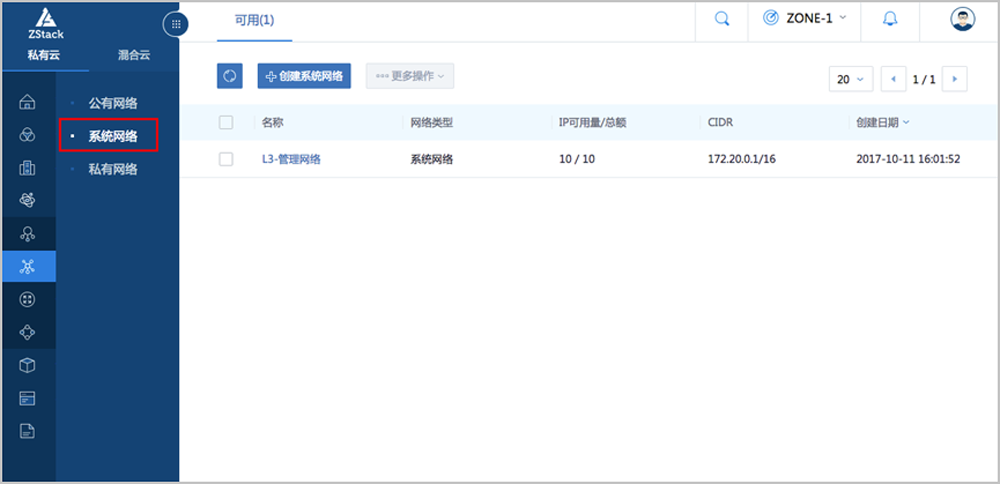Open the L3-管理网络 network link

point(291,159)
